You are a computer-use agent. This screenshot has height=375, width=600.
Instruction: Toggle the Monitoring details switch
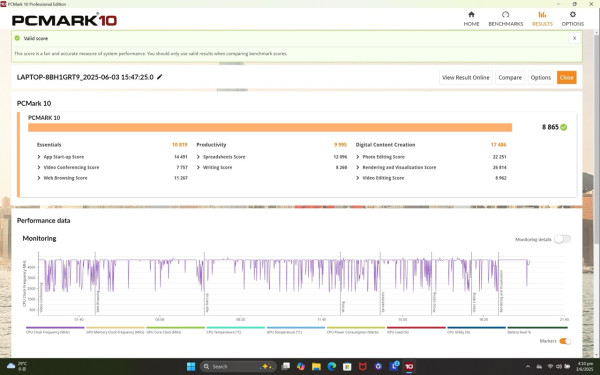(562, 239)
